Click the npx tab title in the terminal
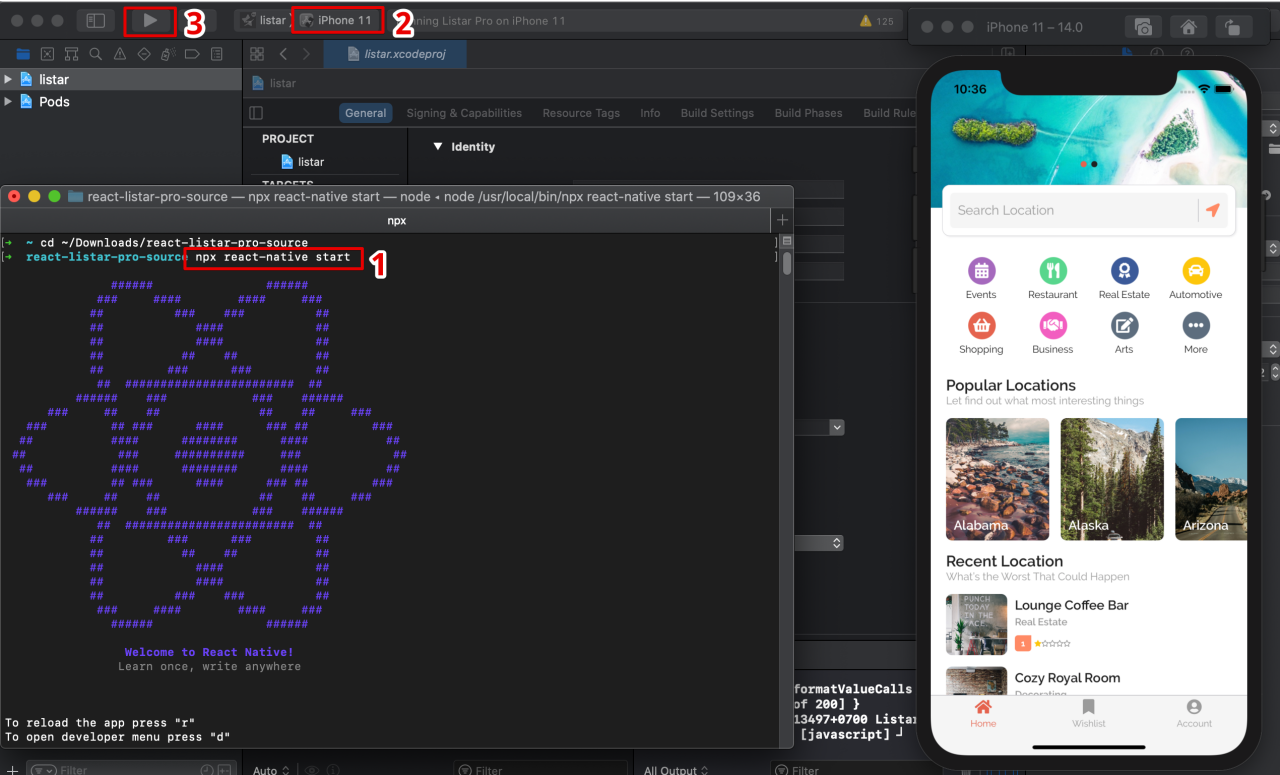 point(397,220)
